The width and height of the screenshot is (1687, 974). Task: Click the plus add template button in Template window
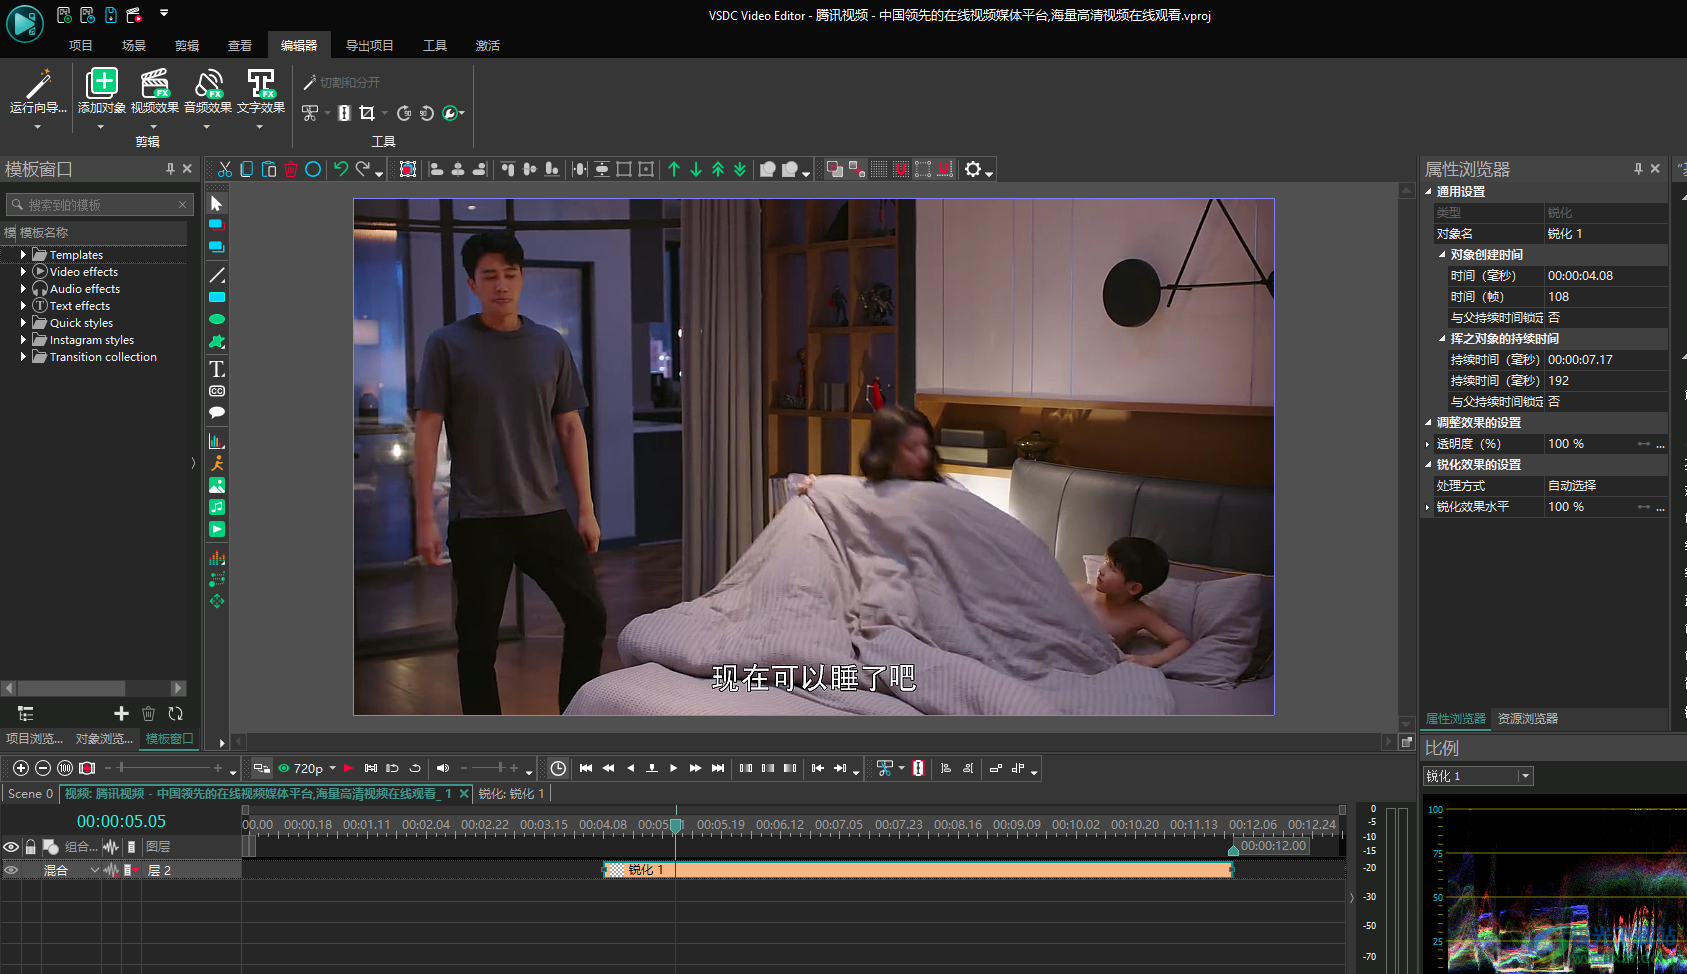(x=121, y=713)
